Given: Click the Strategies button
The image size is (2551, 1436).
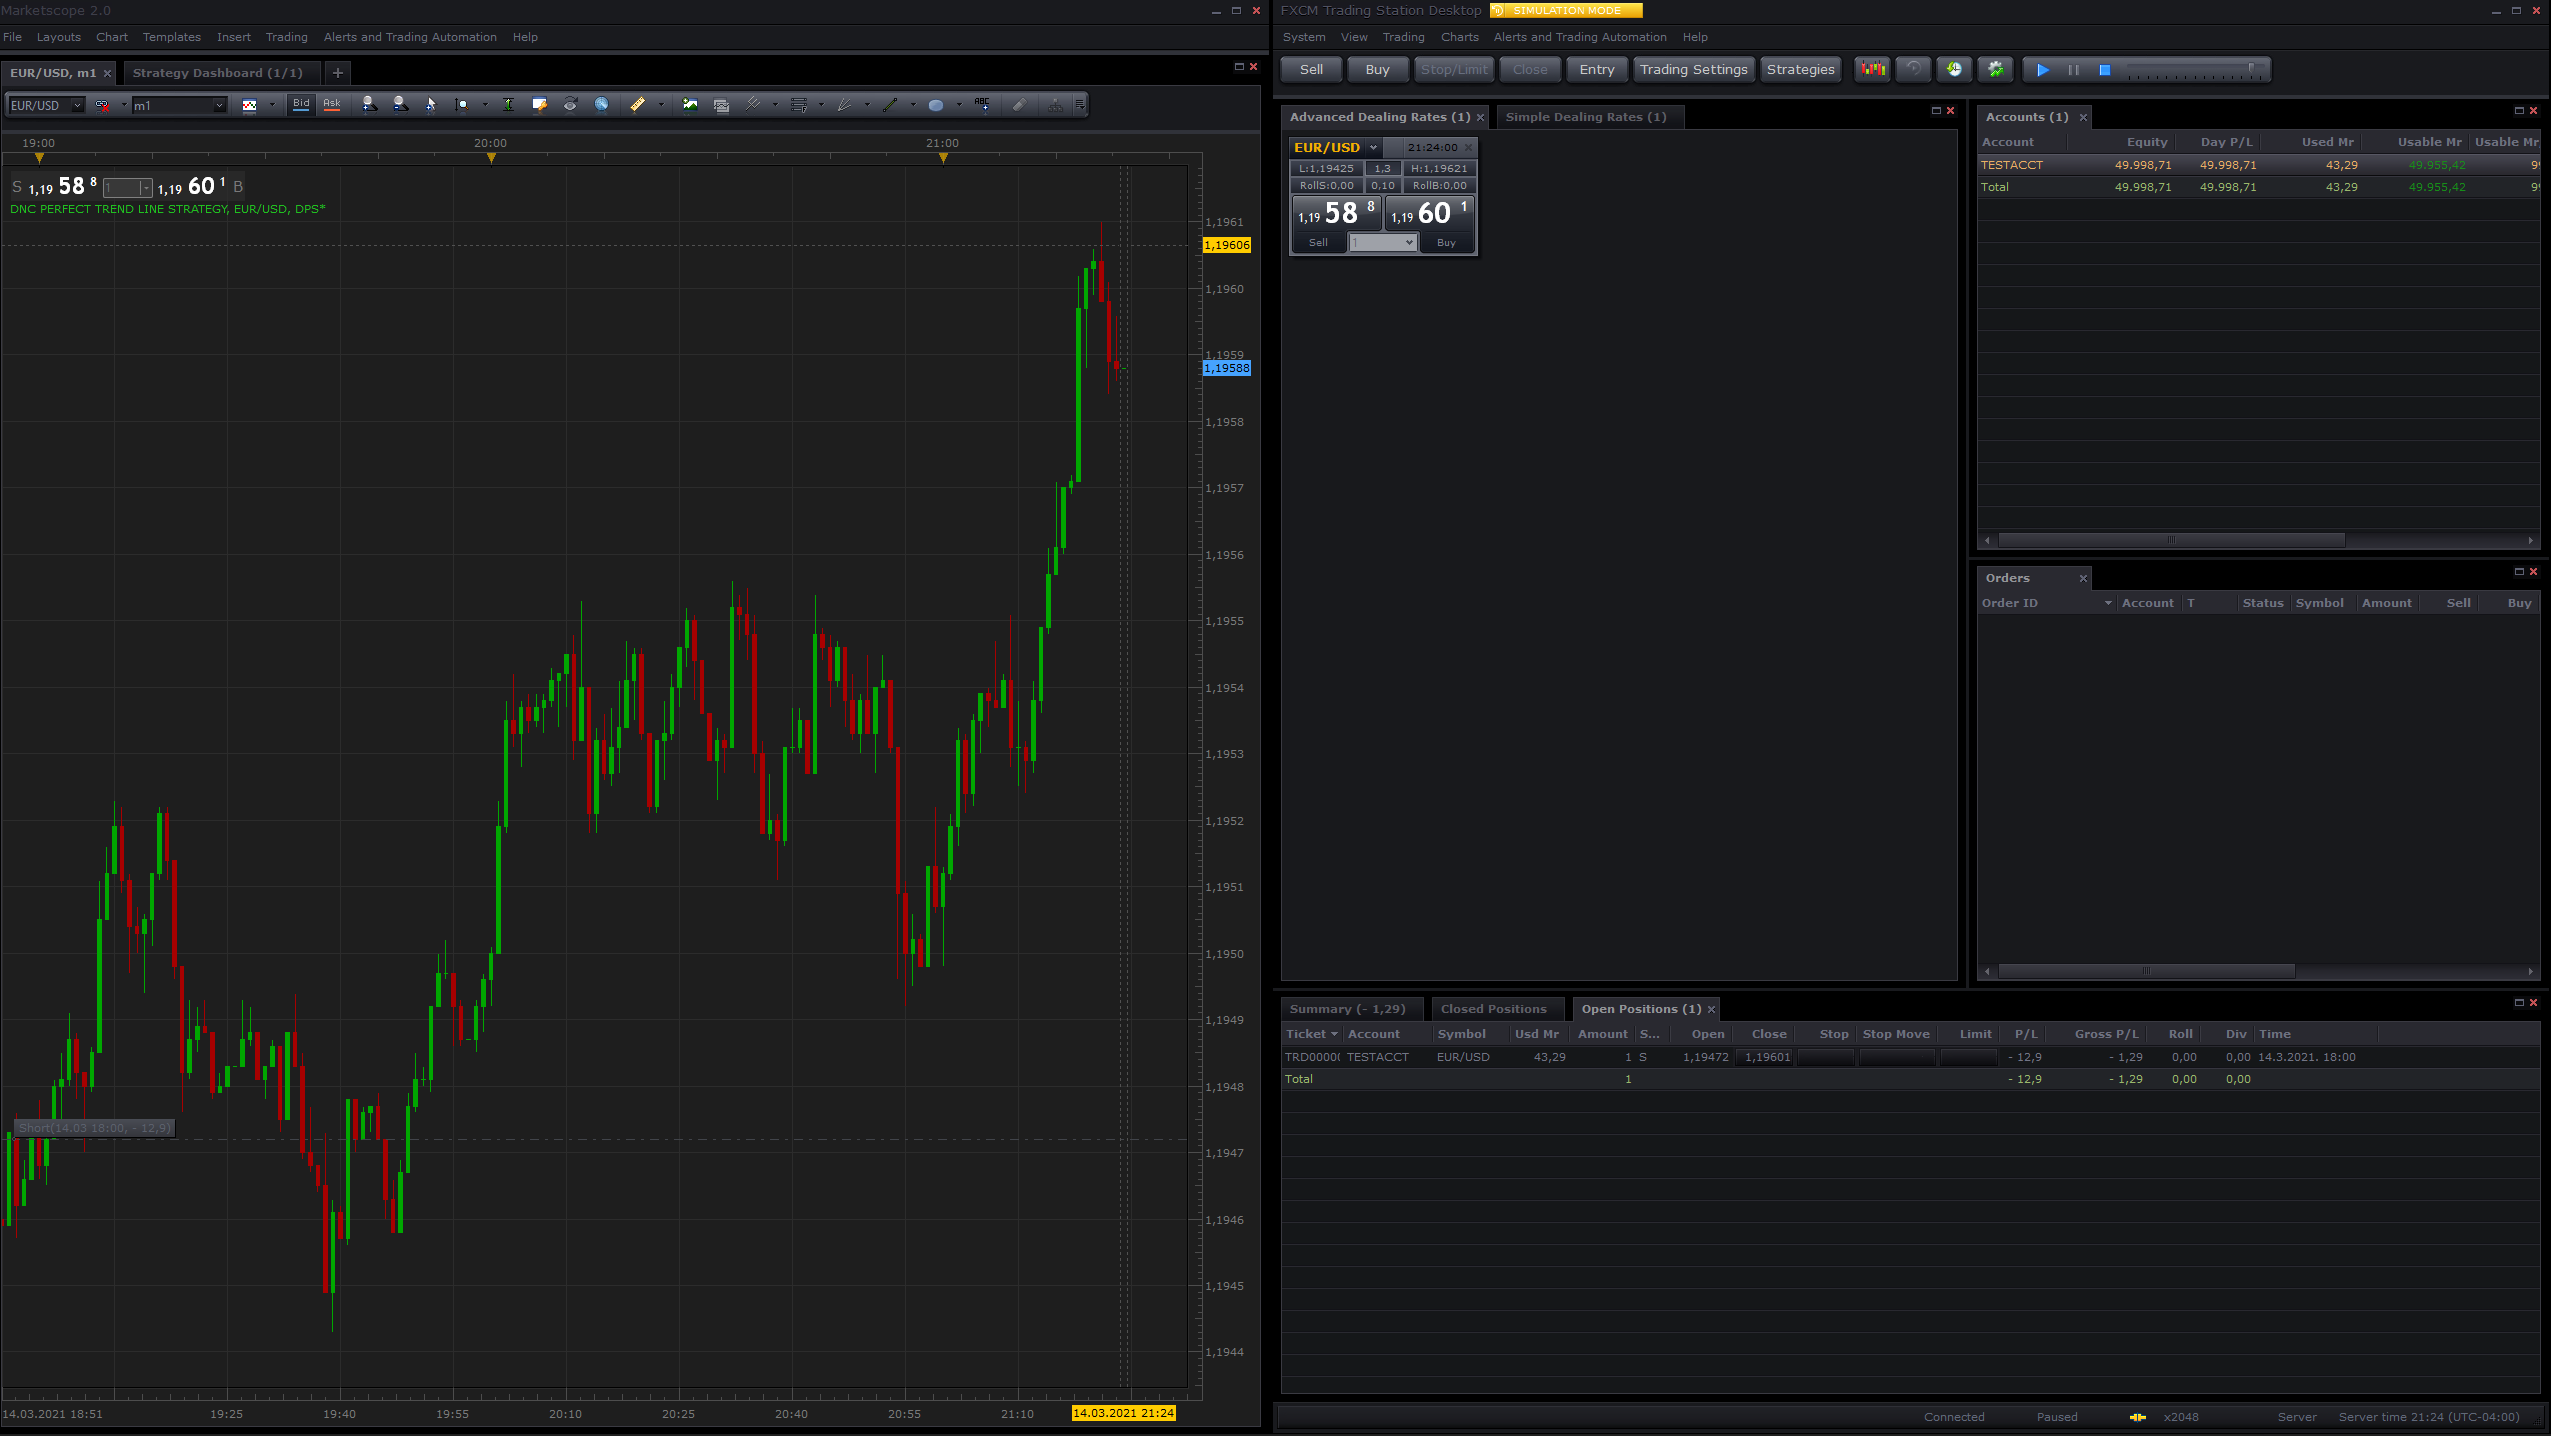Looking at the screenshot, I should tap(1800, 69).
